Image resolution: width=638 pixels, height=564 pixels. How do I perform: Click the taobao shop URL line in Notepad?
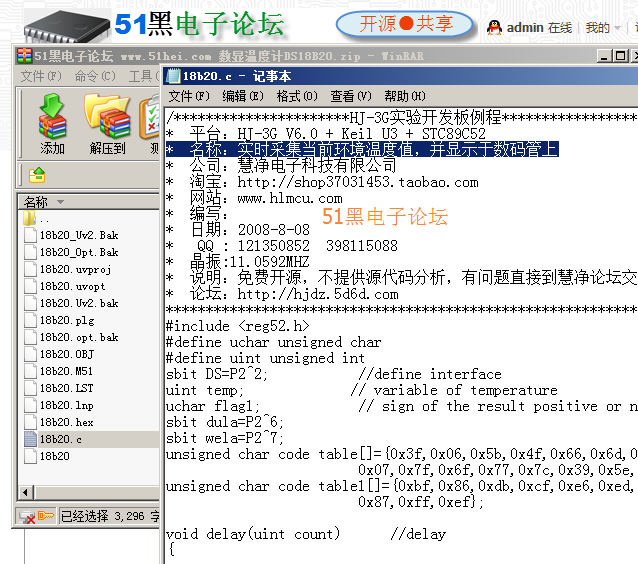(x=322, y=182)
